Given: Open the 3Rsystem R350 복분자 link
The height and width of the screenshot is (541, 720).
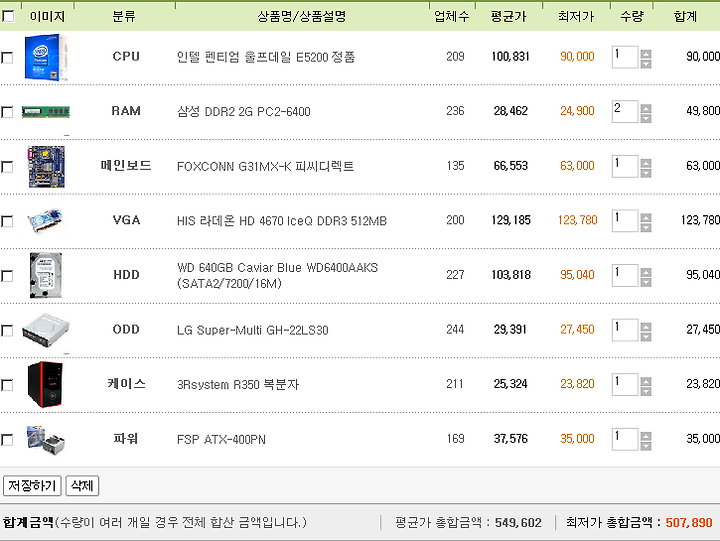Looking at the screenshot, I should 238,384.
